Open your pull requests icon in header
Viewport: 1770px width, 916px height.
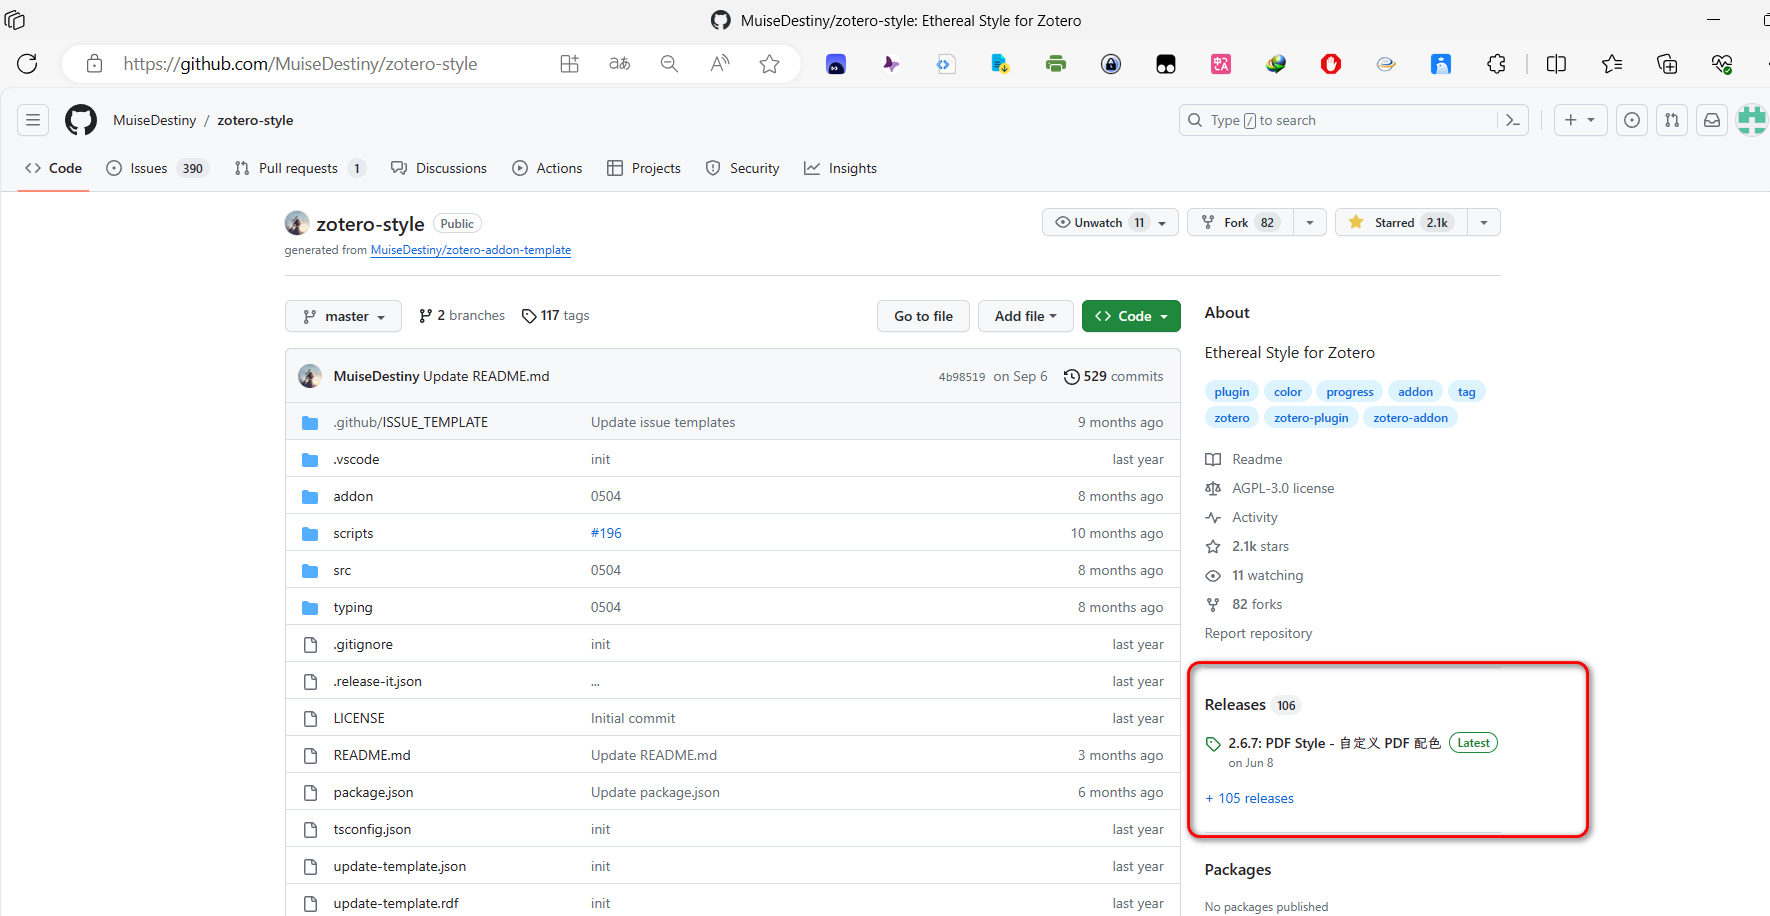pyautogui.click(x=1672, y=120)
